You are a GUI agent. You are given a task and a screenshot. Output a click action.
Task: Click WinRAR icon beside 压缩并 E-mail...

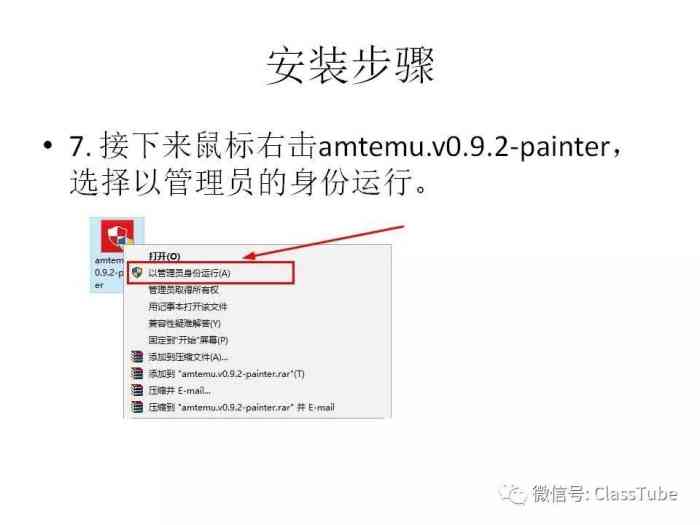pyautogui.click(x=137, y=390)
